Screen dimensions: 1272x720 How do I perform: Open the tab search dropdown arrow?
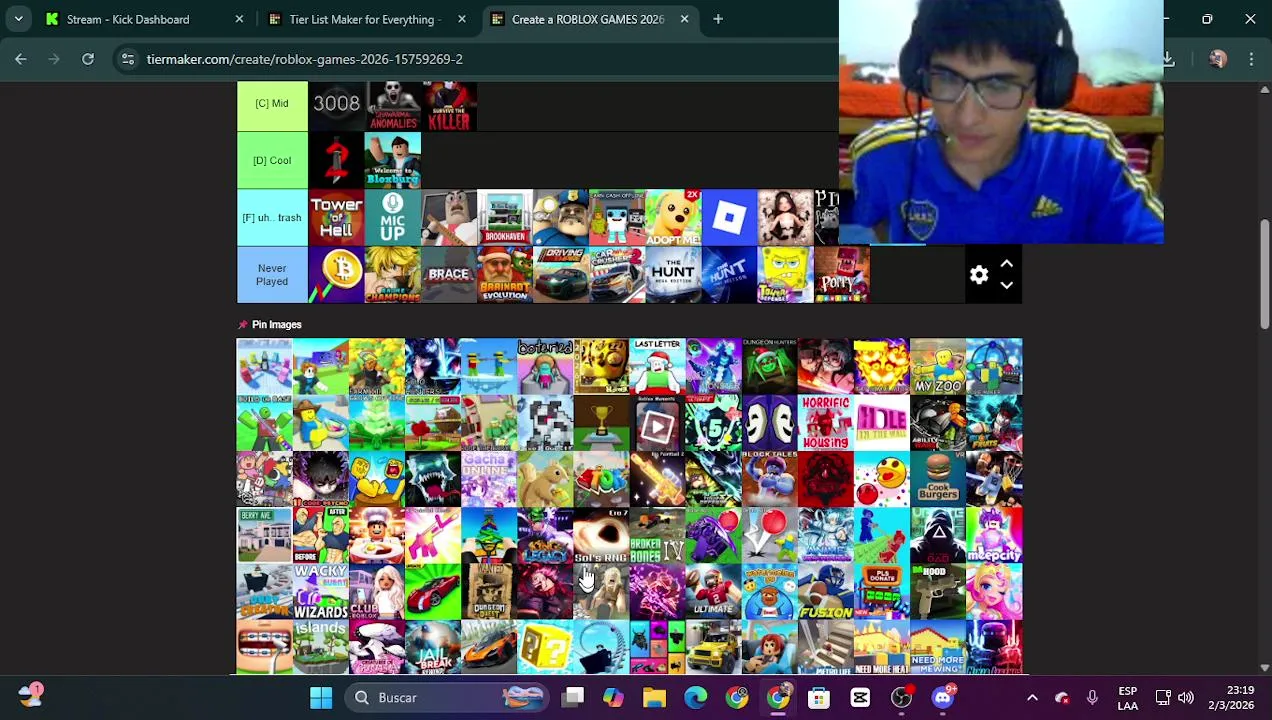click(x=18, y=19)
